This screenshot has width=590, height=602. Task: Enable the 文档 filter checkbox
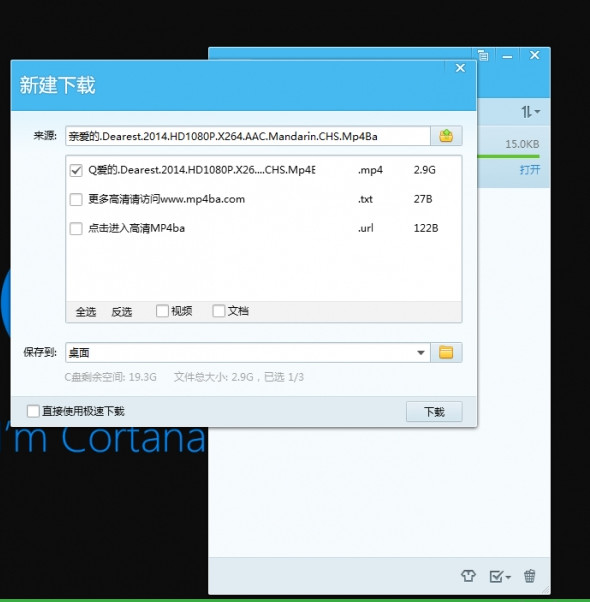point(219,311)
